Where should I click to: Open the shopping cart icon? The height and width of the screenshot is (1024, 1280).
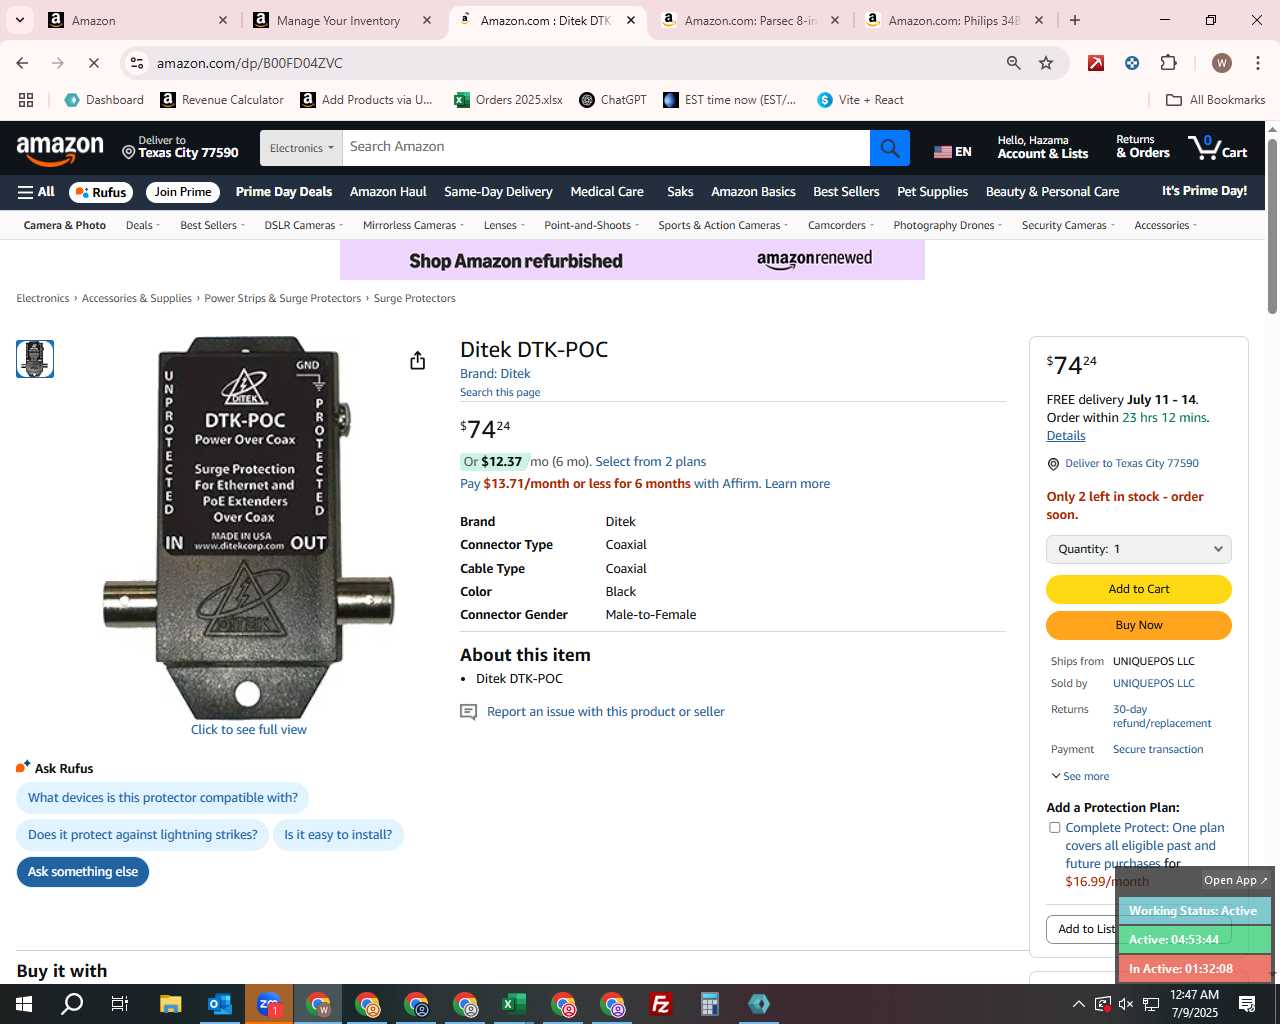tap(1217, 147)
